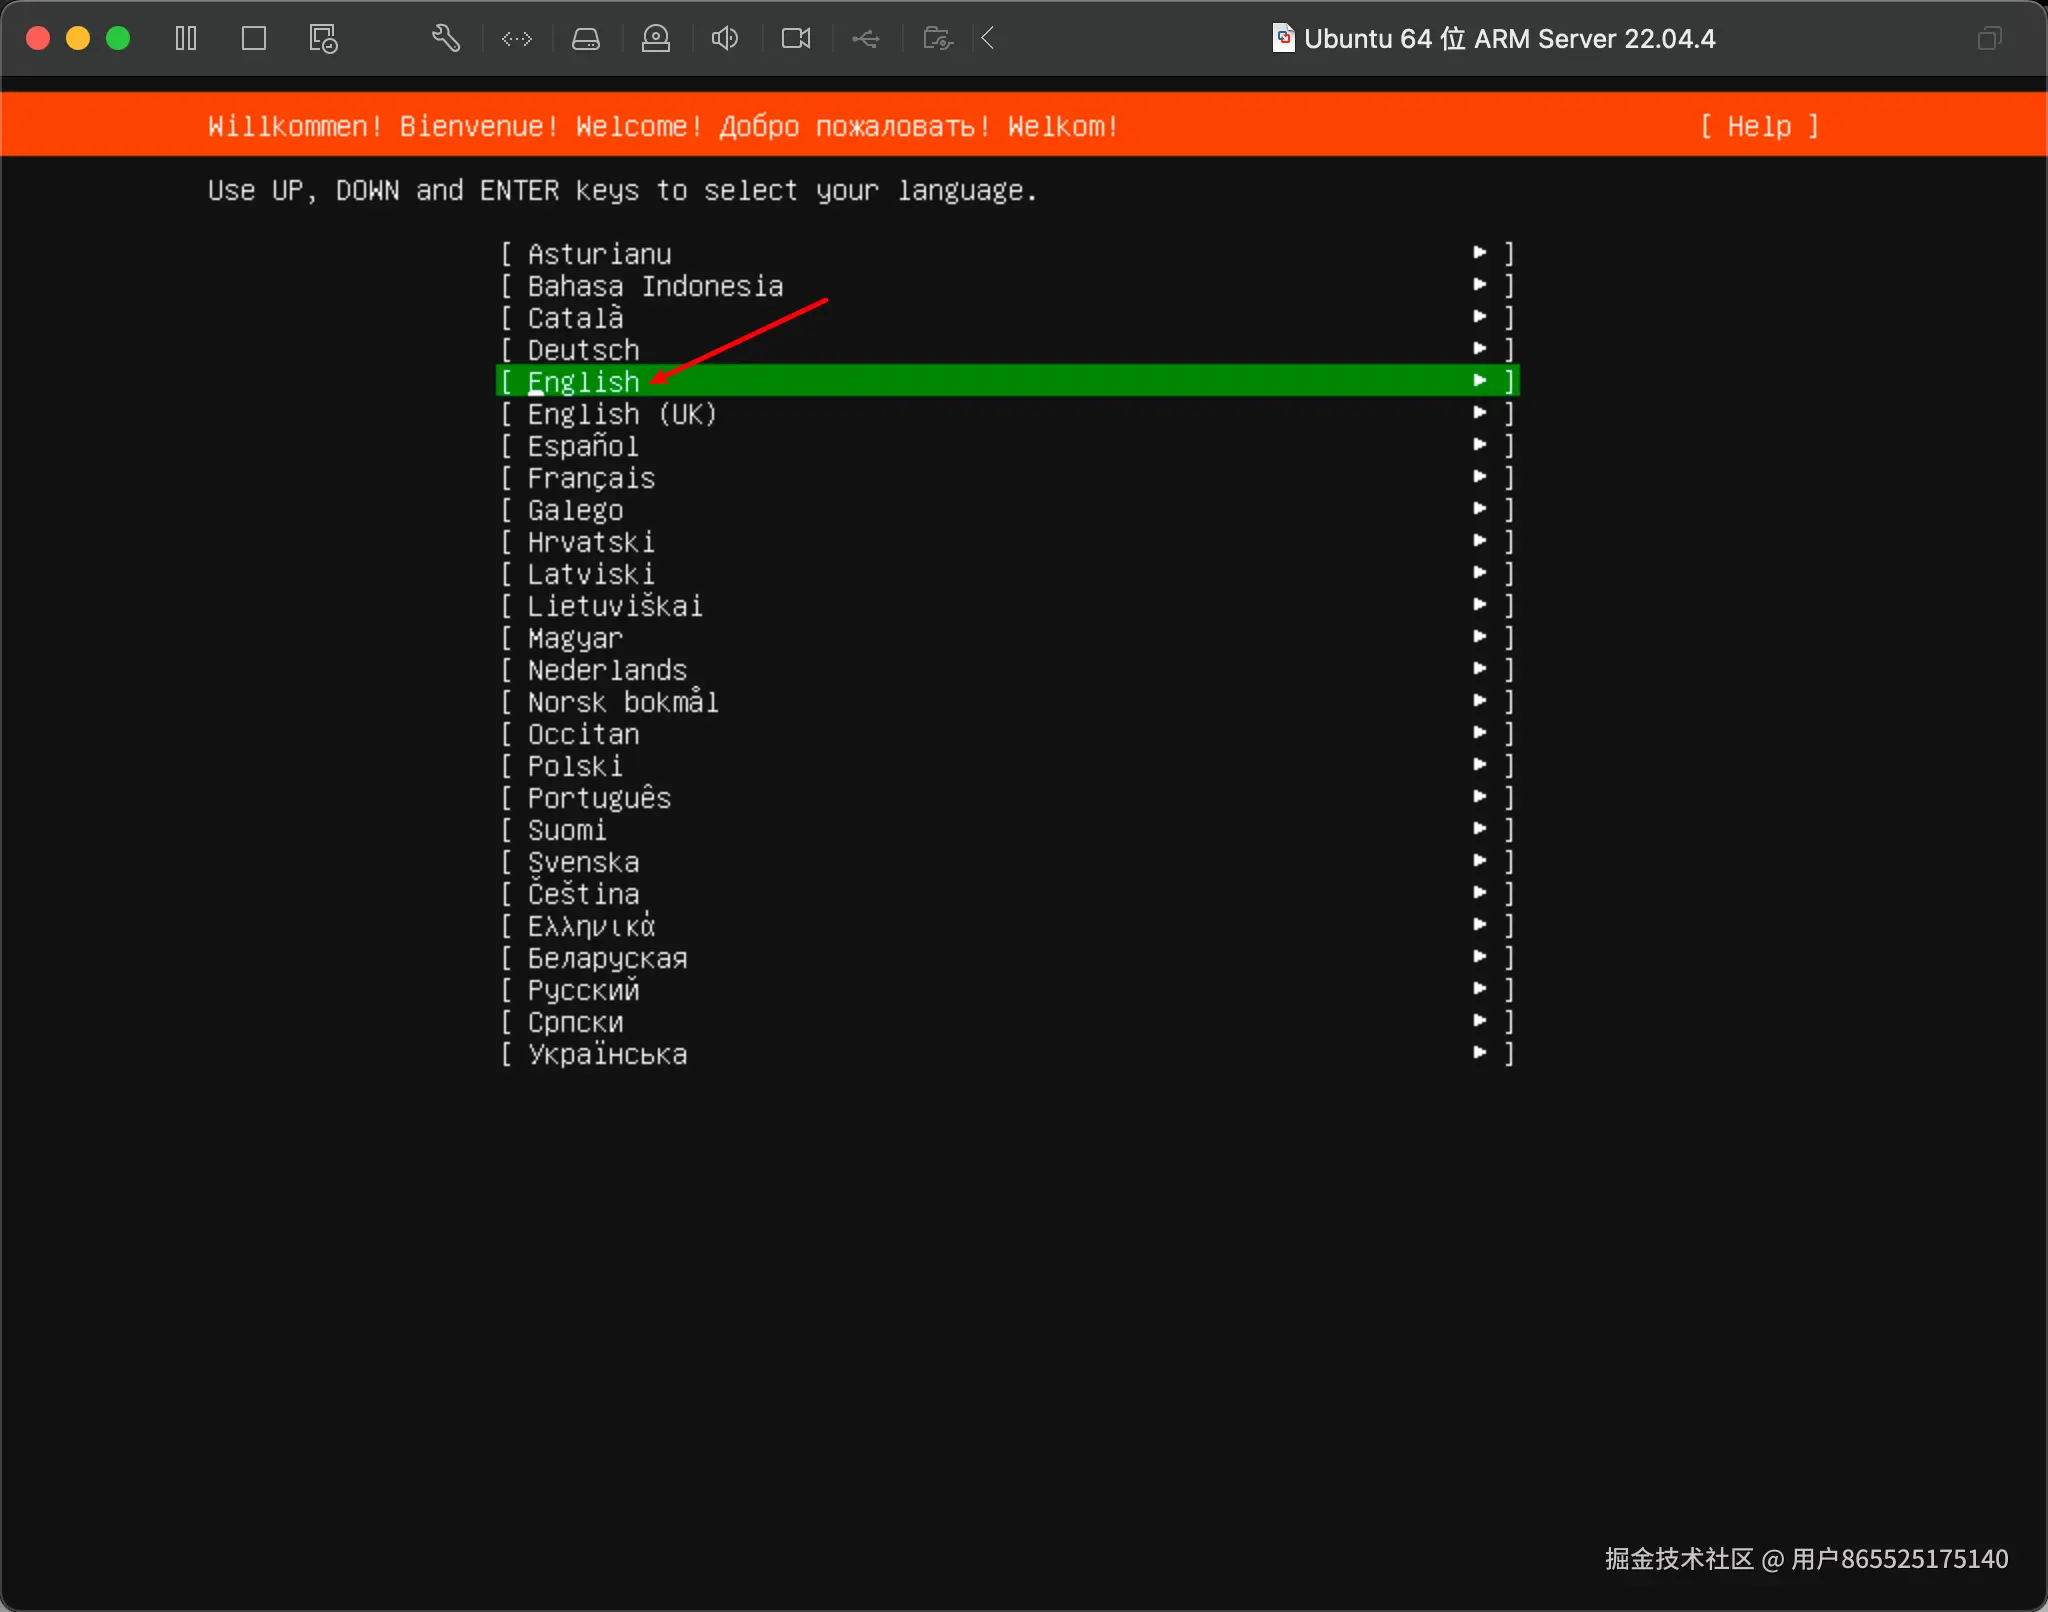Toggle the sound card speaker icon
Viewport: 2048px width, 1612px height.
(725, 39)
